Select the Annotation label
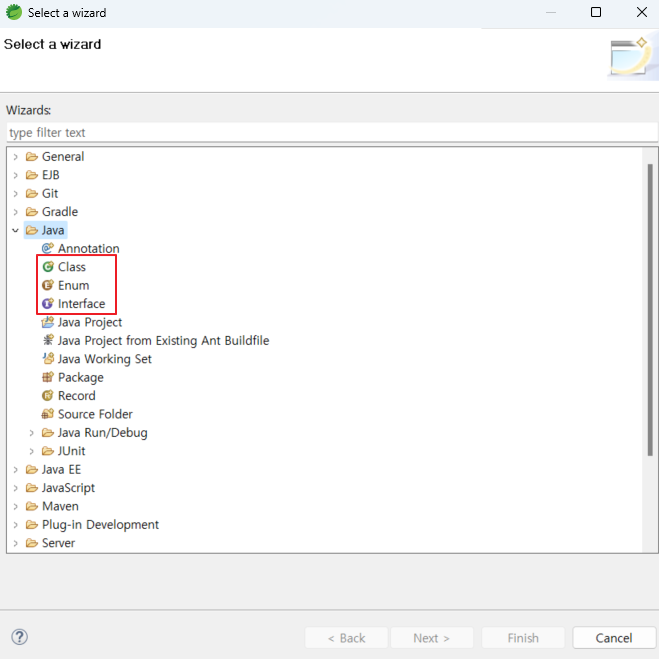659x659 pixels. tap(89, 248)
